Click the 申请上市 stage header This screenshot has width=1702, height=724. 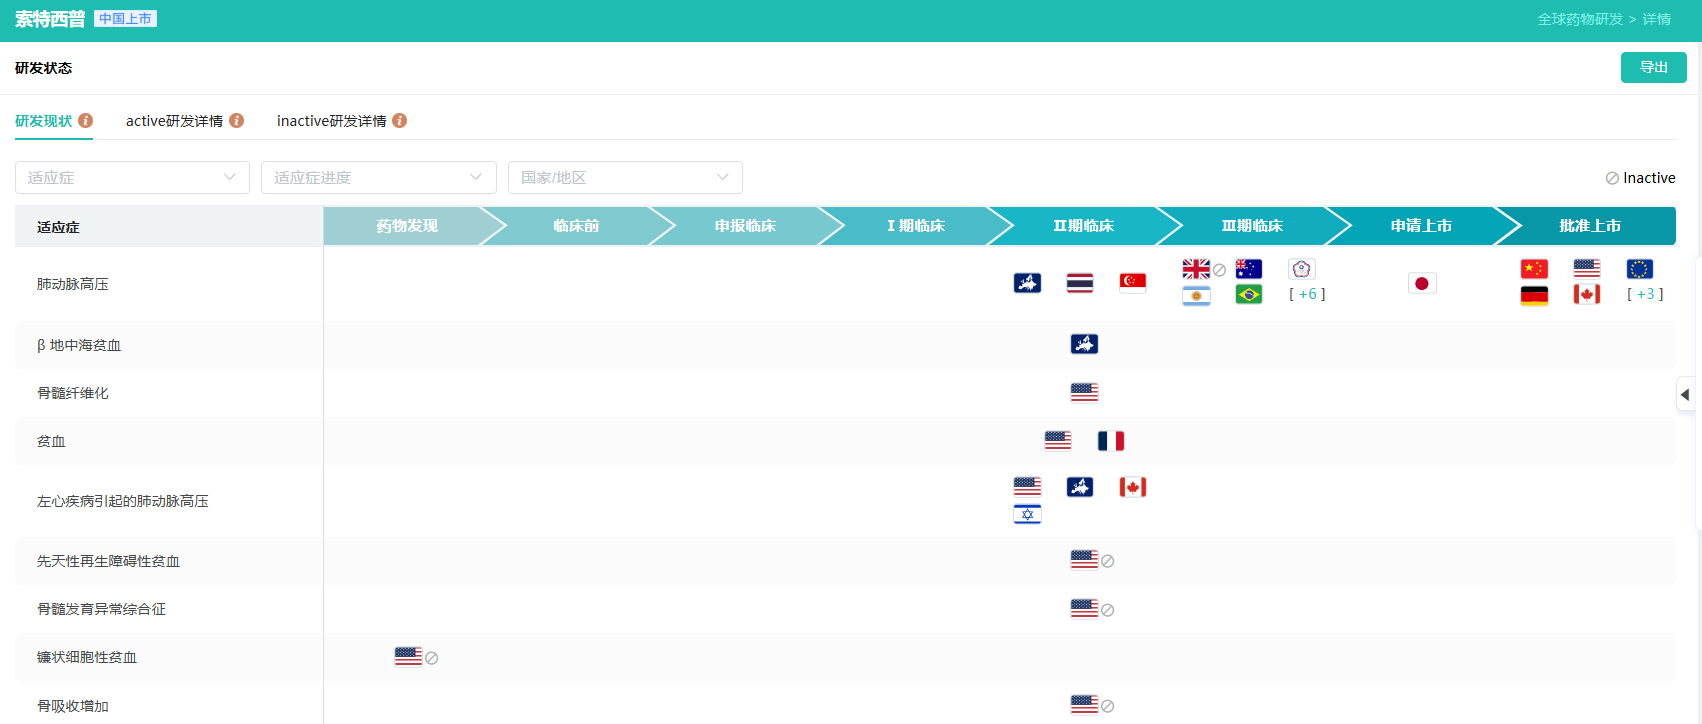click(1421, 226)
